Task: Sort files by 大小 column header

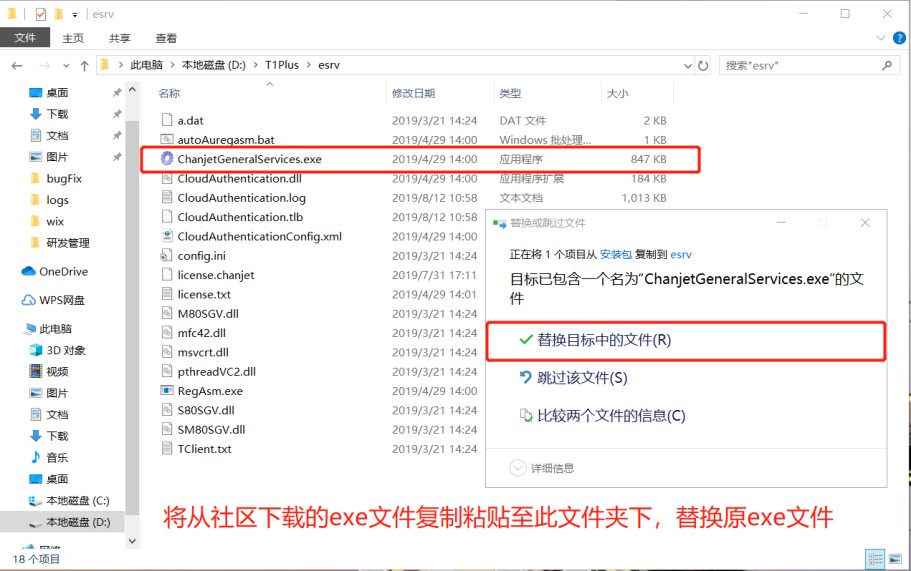Action: tap(618, 93)
